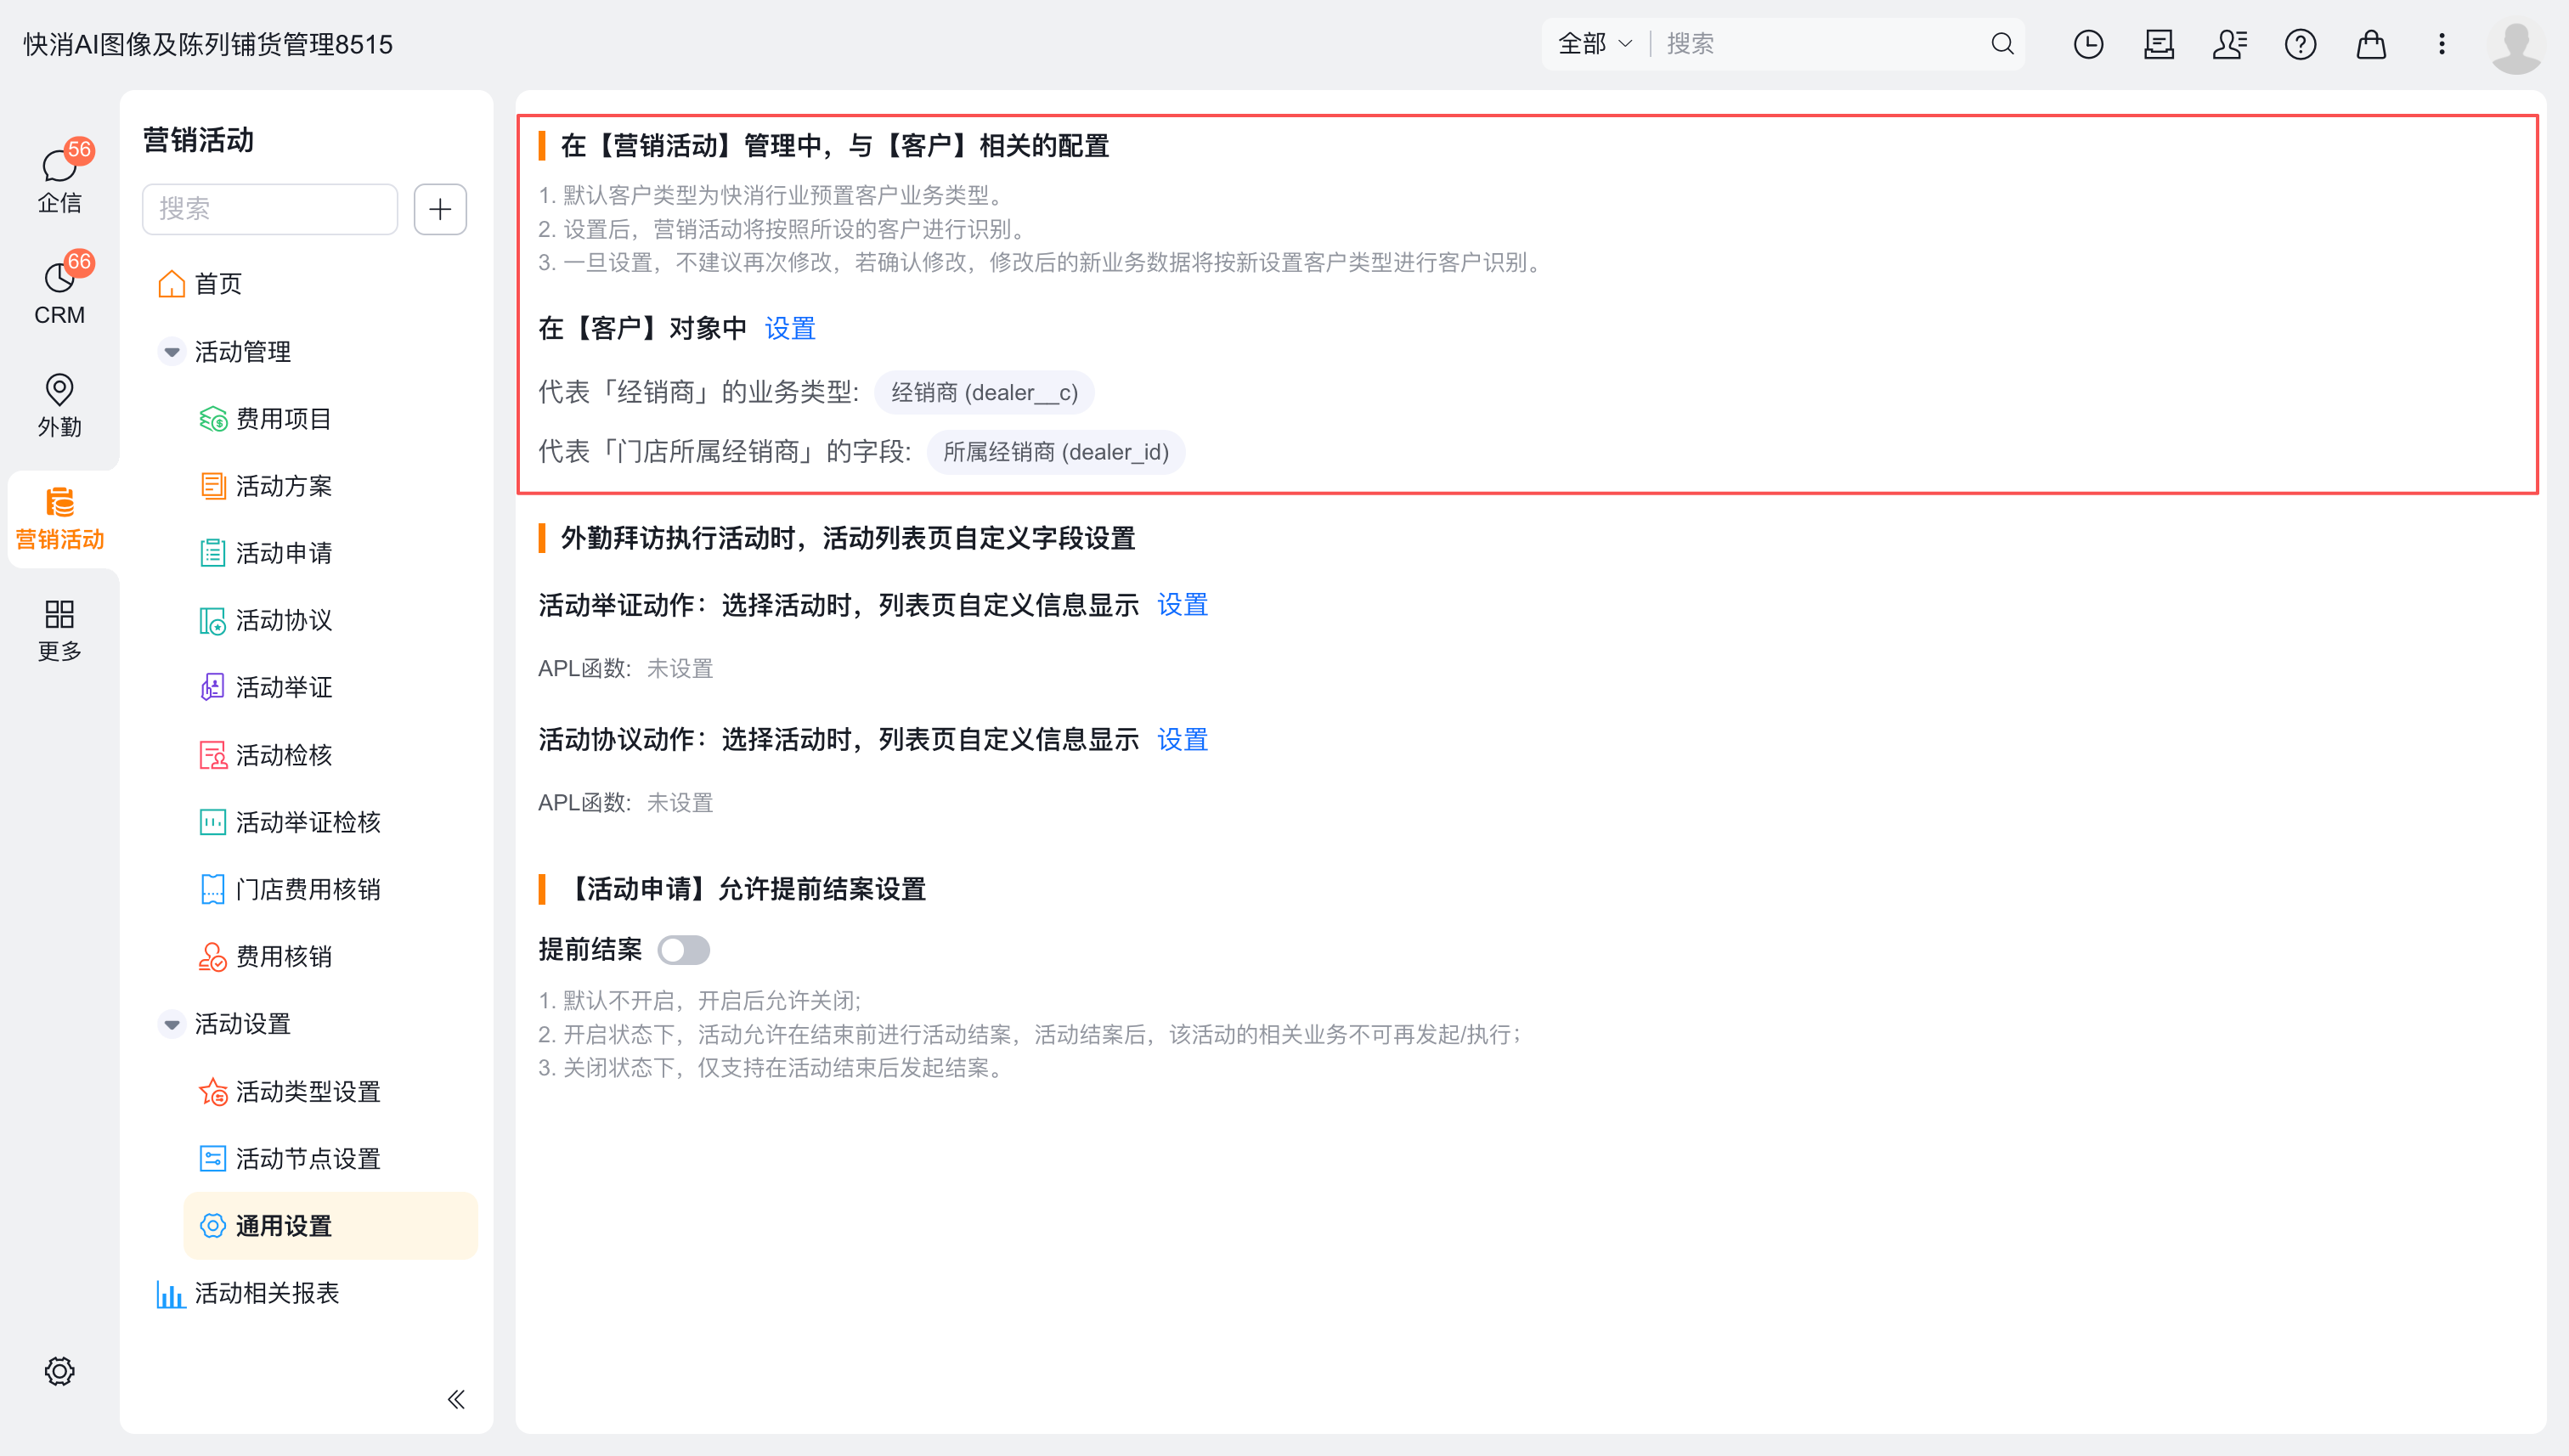Click the search magnifier icon in top bar
The image size is (2569, 1456).
pyautogui.click(x=2002, y=44)
